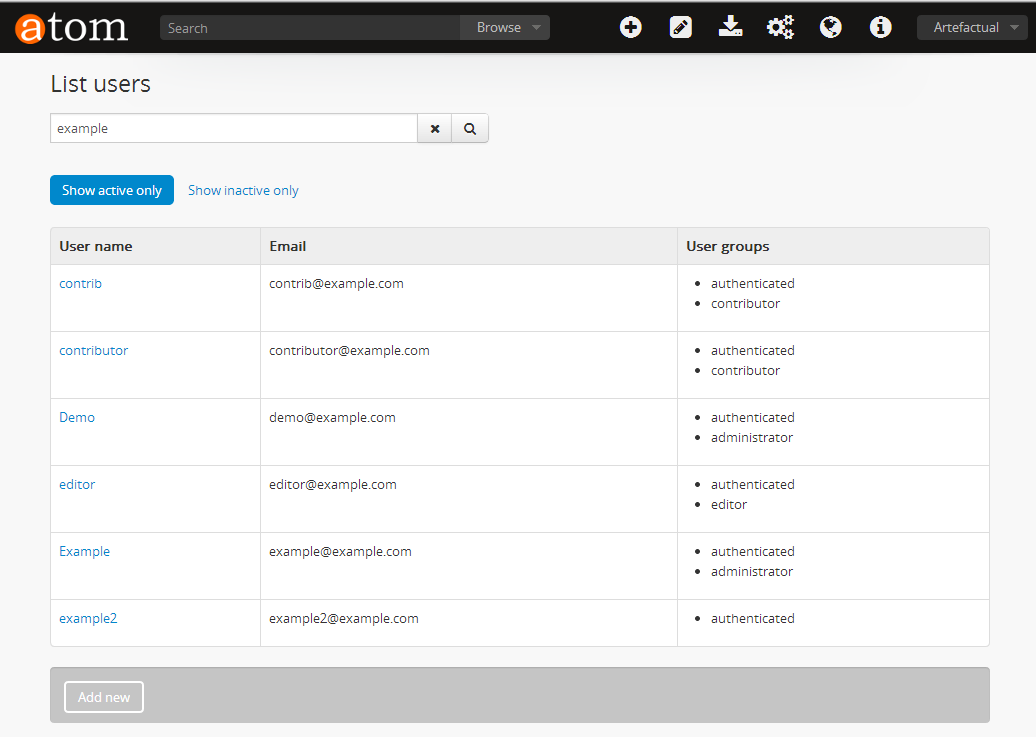Click the Add new button

click(x=104, y=697)
